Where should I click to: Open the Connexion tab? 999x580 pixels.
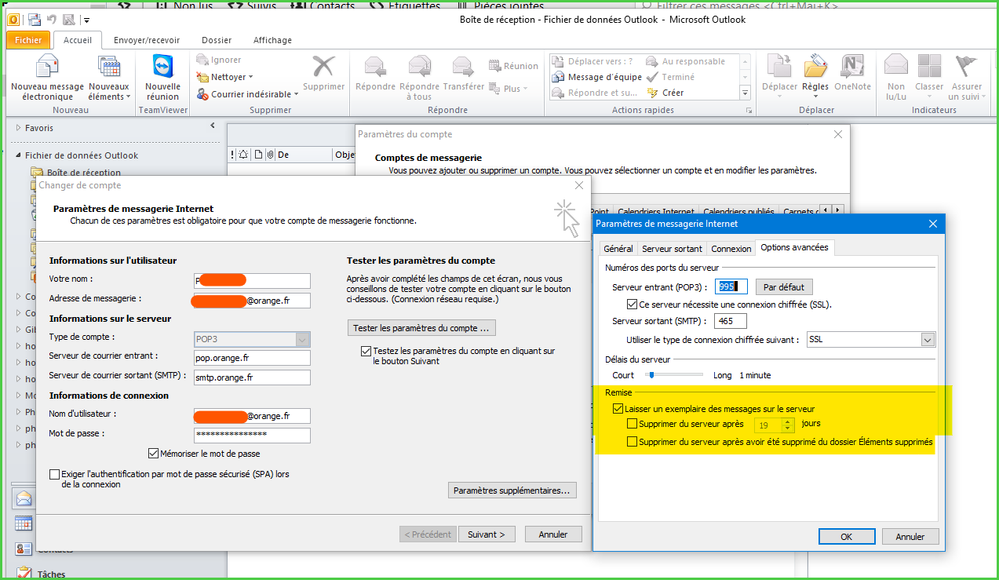pyautogui.click(x=731, y=249)
